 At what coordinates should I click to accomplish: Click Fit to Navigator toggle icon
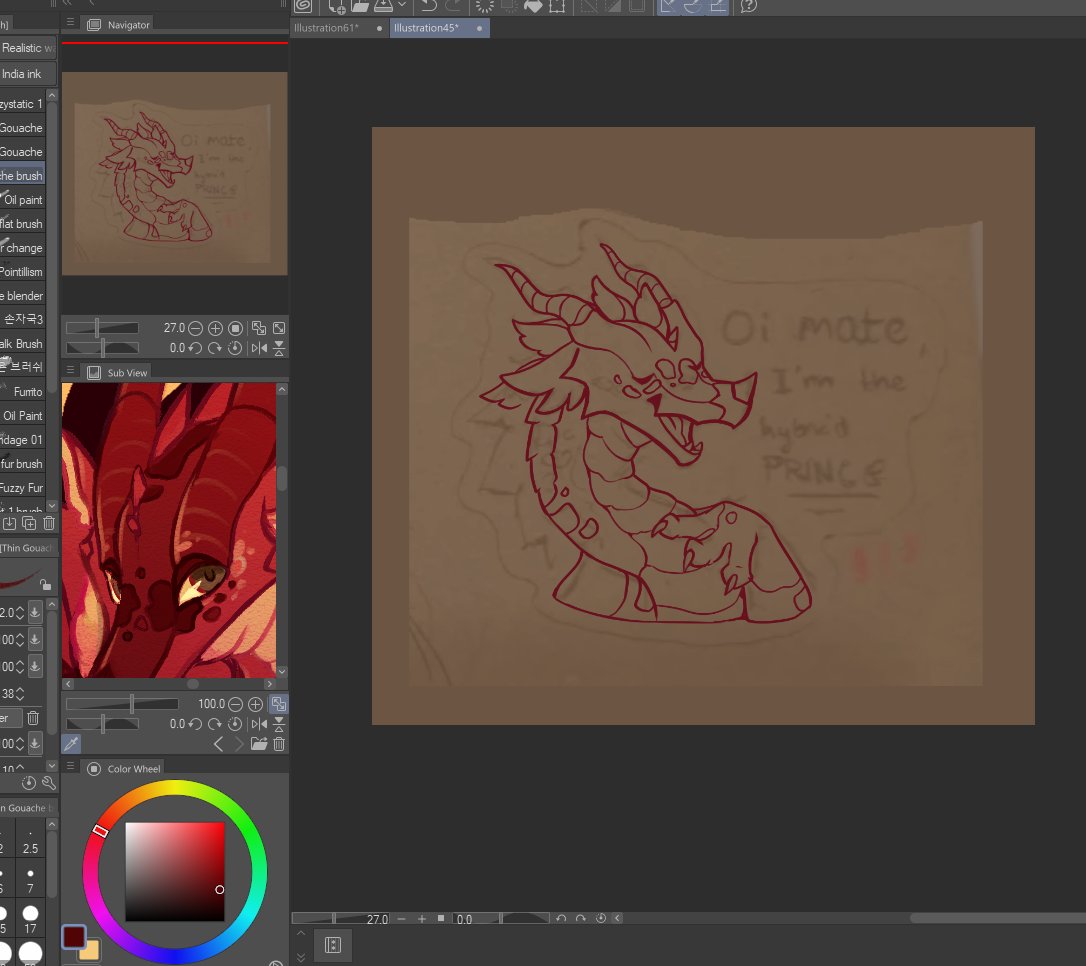(259, 328)
